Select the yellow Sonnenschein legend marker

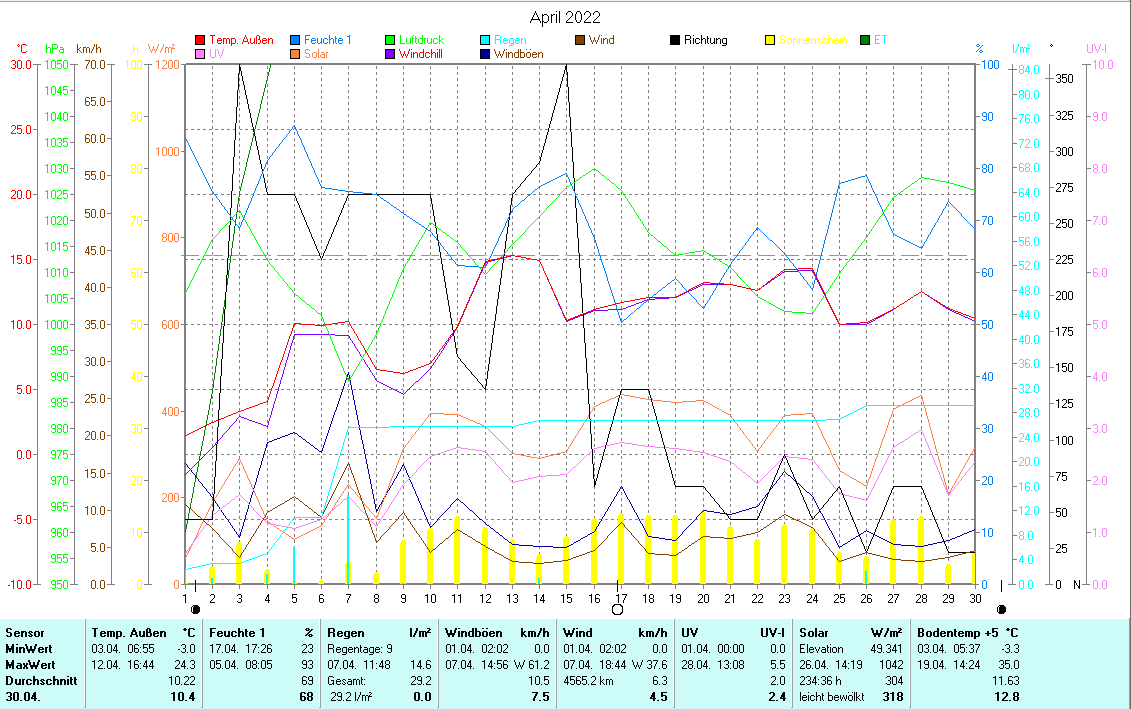pyautogui.click(x=769, y=41)
